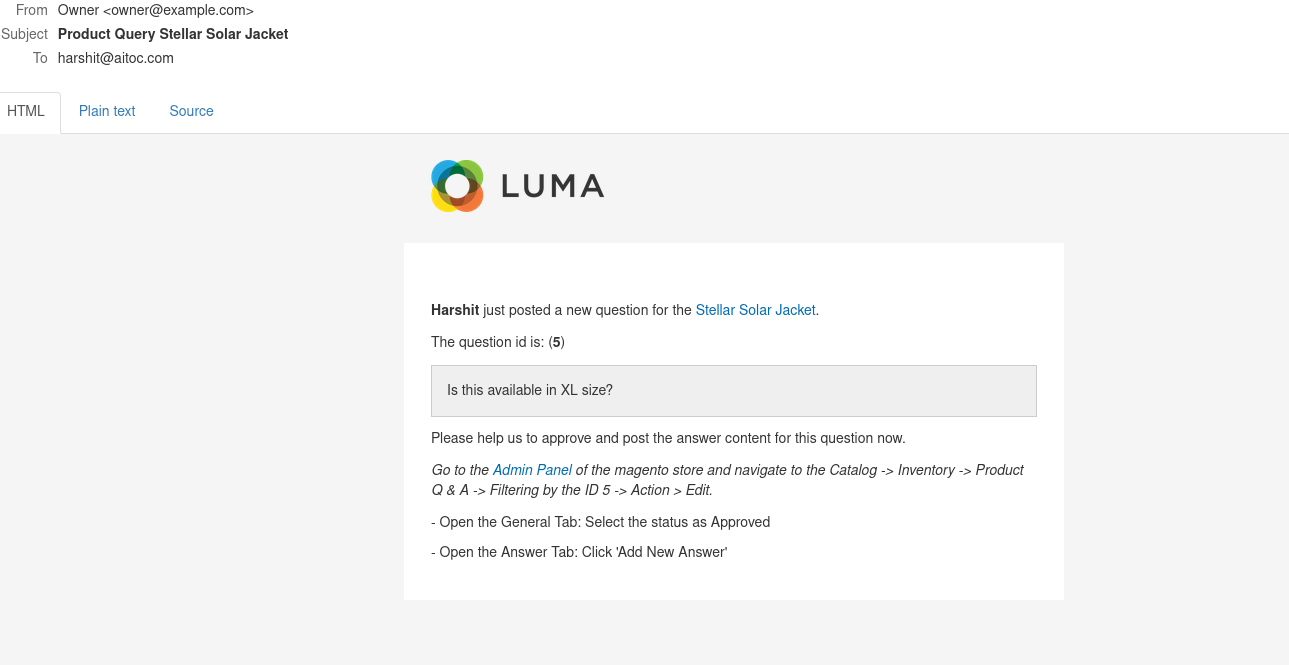Click the bold question id number 5
Viewport: 1289px width, 665px height.
556,342
